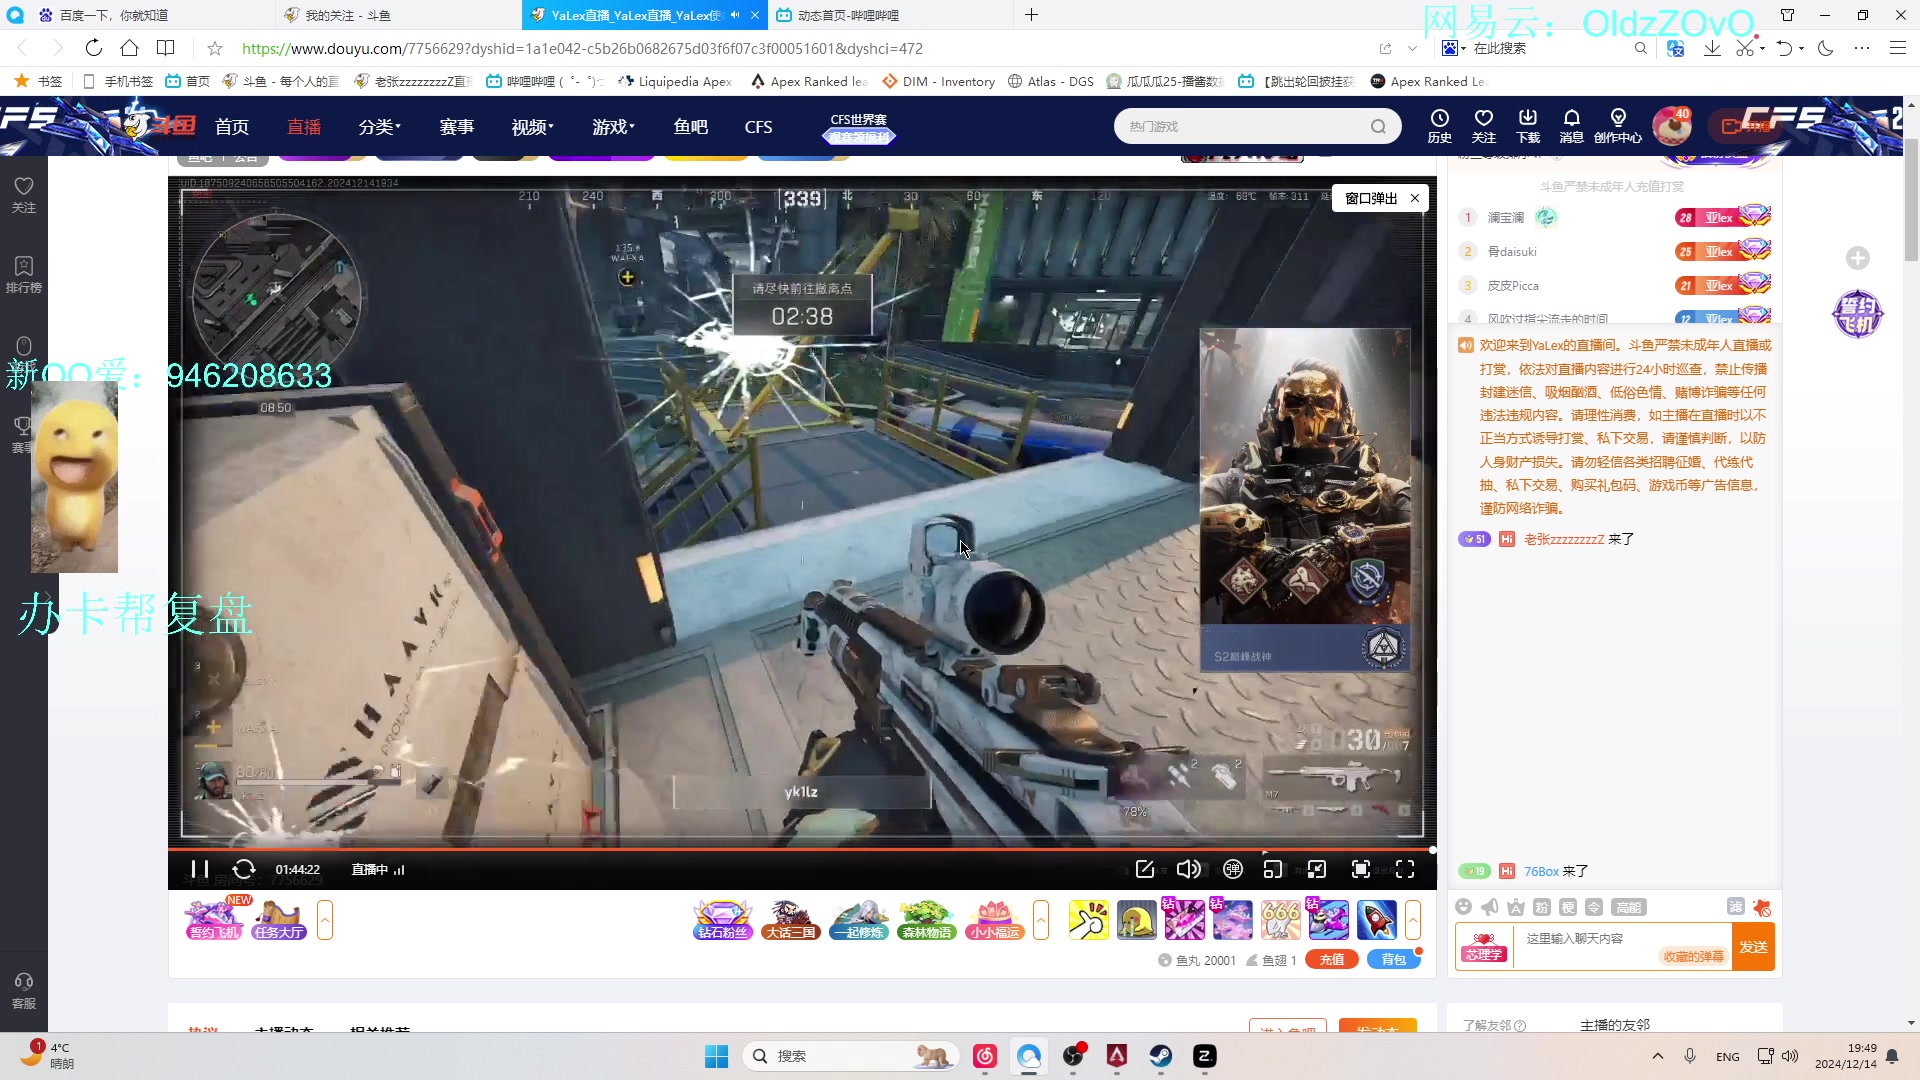Open user avatar profile in header
The width and height of the screenshot is (1920, 1080).
pyautogui.click(x=1671, y=126)
